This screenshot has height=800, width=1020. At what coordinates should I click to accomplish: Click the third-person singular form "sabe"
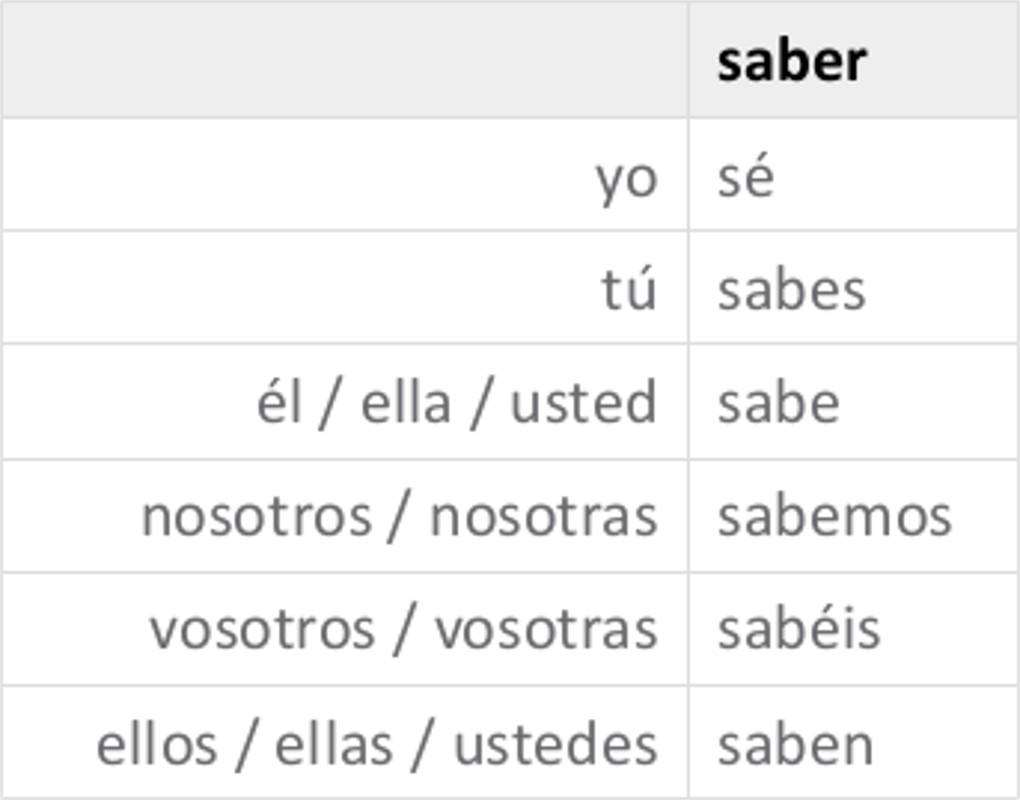pyautogui.click(x=778, y=403)
